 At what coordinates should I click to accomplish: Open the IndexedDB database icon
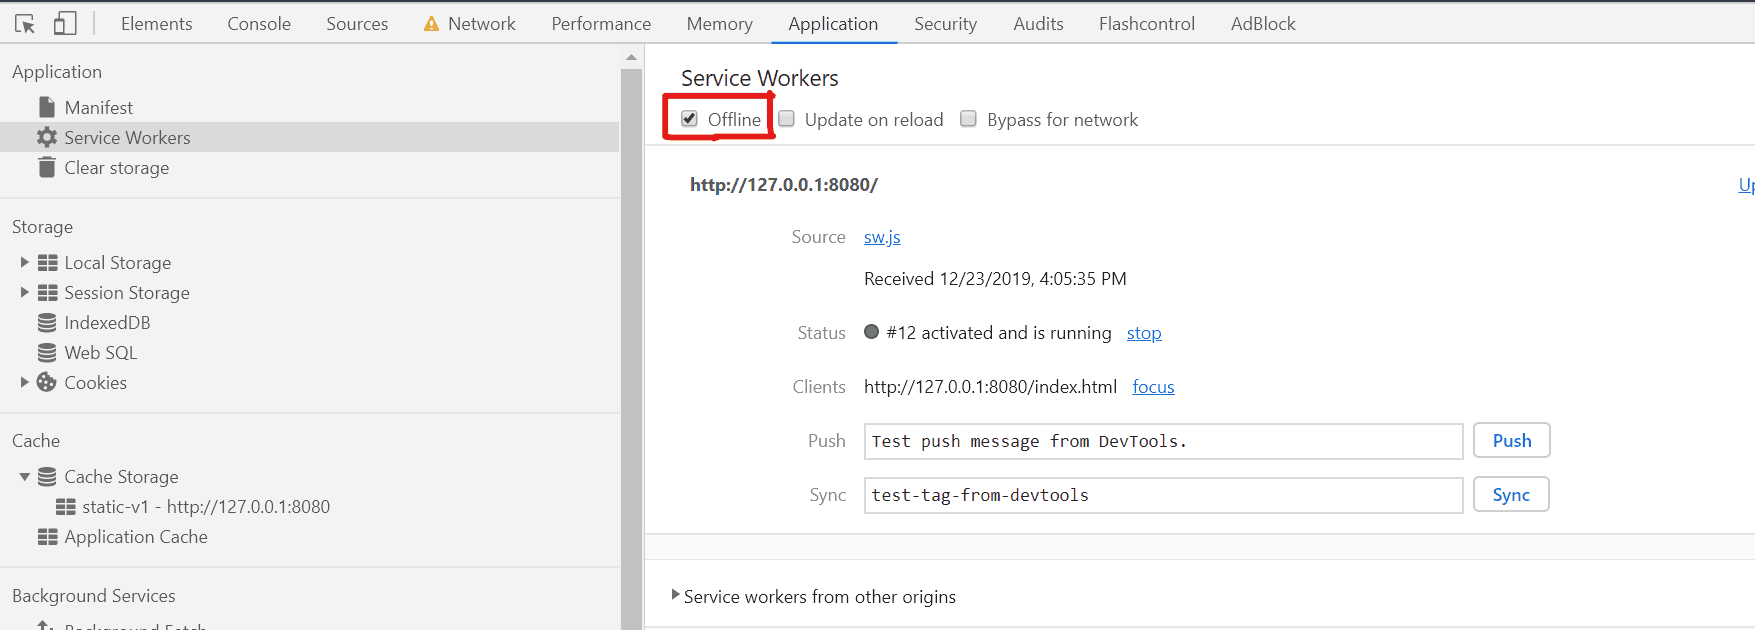click(x=47, y=323)
